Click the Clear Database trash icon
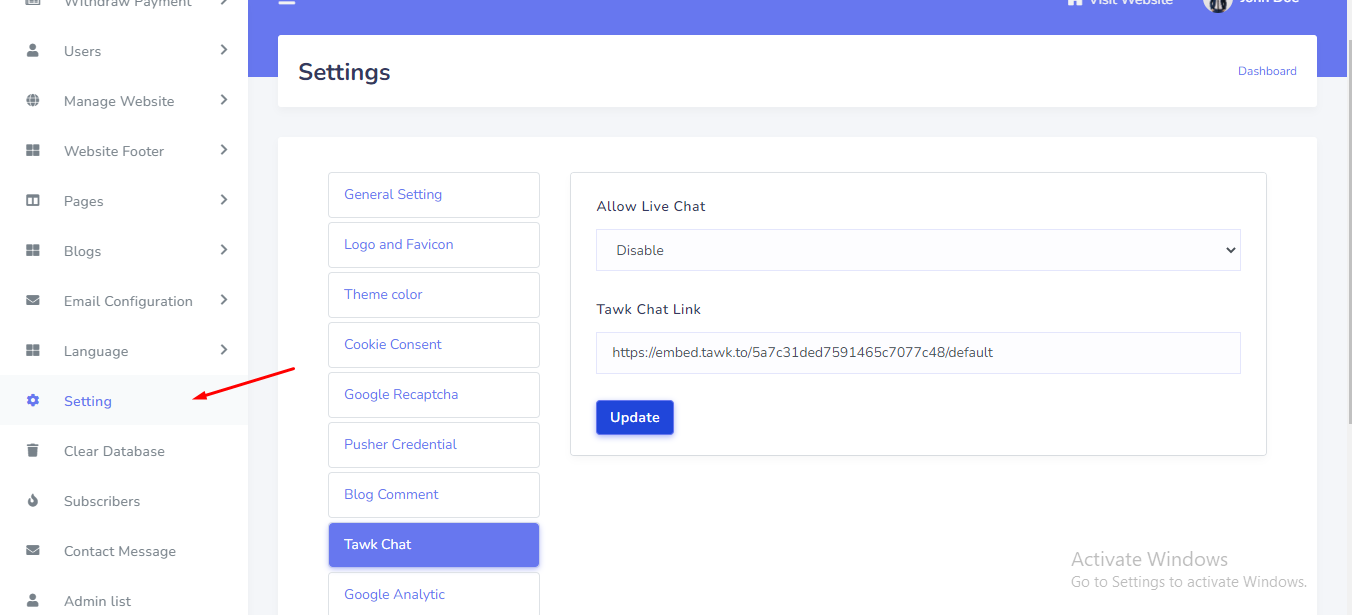The width and height of the screenshot is (1352, 615). [33, 450]
